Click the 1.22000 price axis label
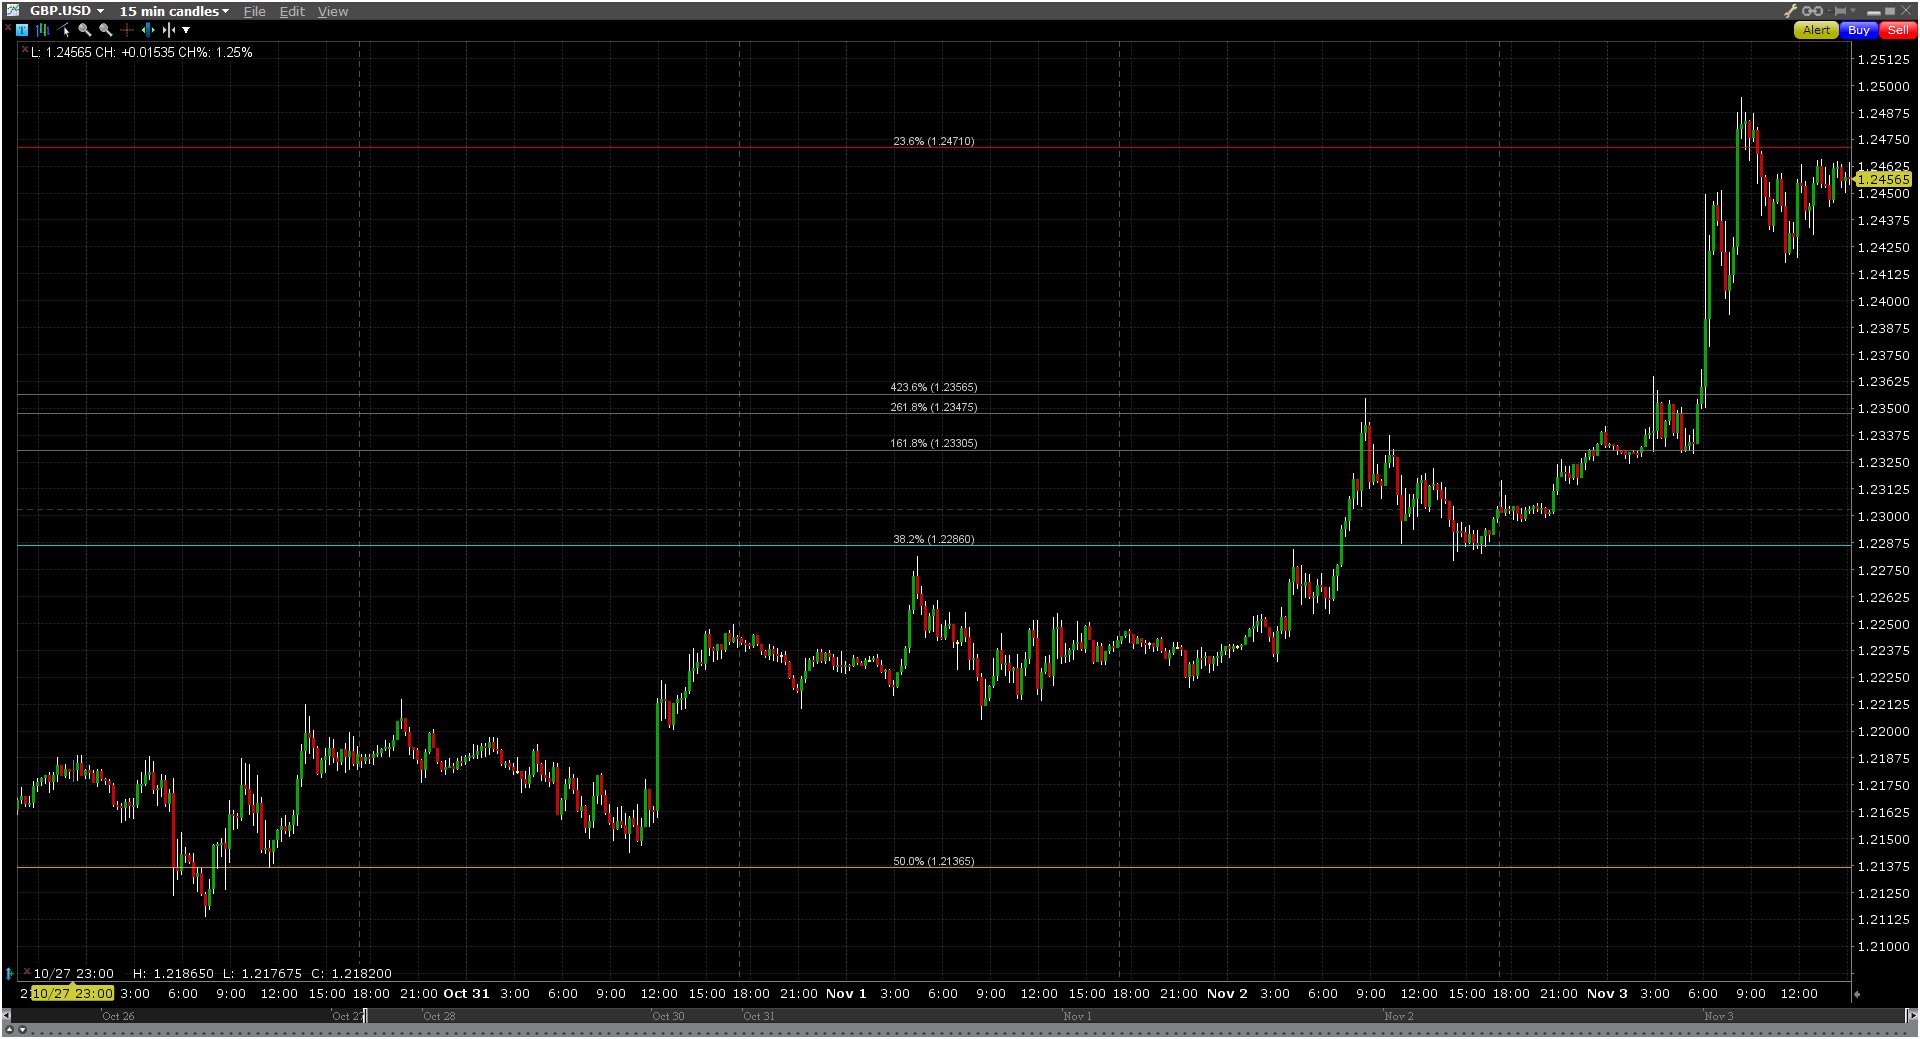Viewport: 1920px width, 1039px height. (1883, 731)
